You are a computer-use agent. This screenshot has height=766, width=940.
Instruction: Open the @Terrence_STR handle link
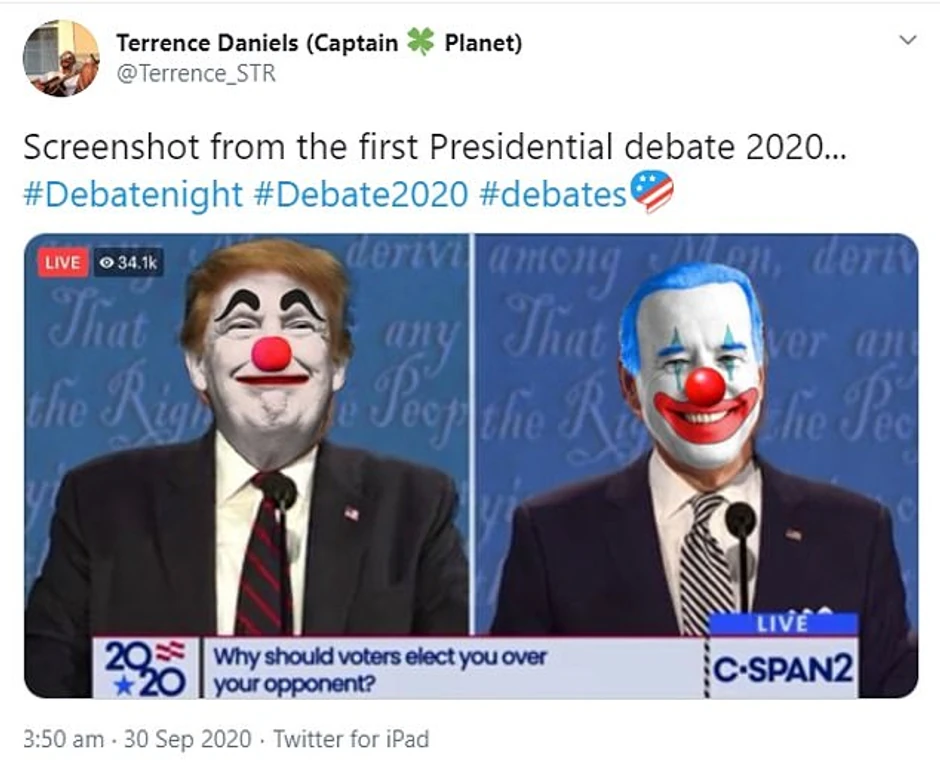click(x=196, y=74)
